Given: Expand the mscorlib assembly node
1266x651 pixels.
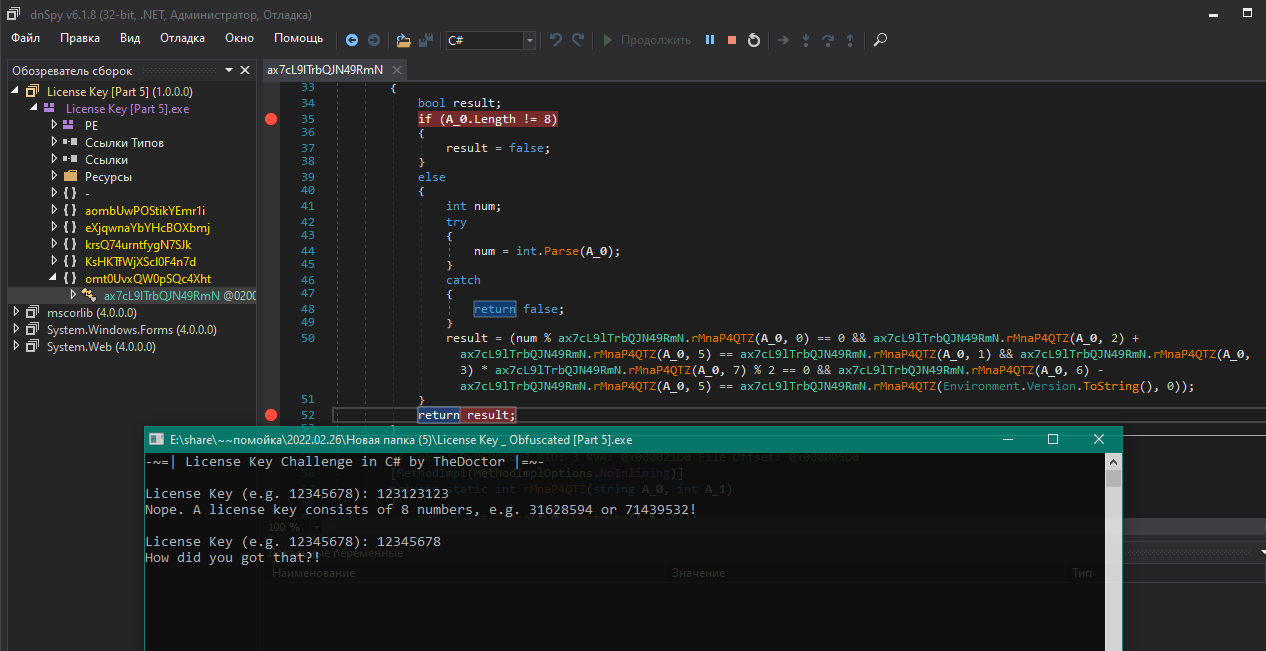Looking at the screenshot, I should click(x=16, y=312).
